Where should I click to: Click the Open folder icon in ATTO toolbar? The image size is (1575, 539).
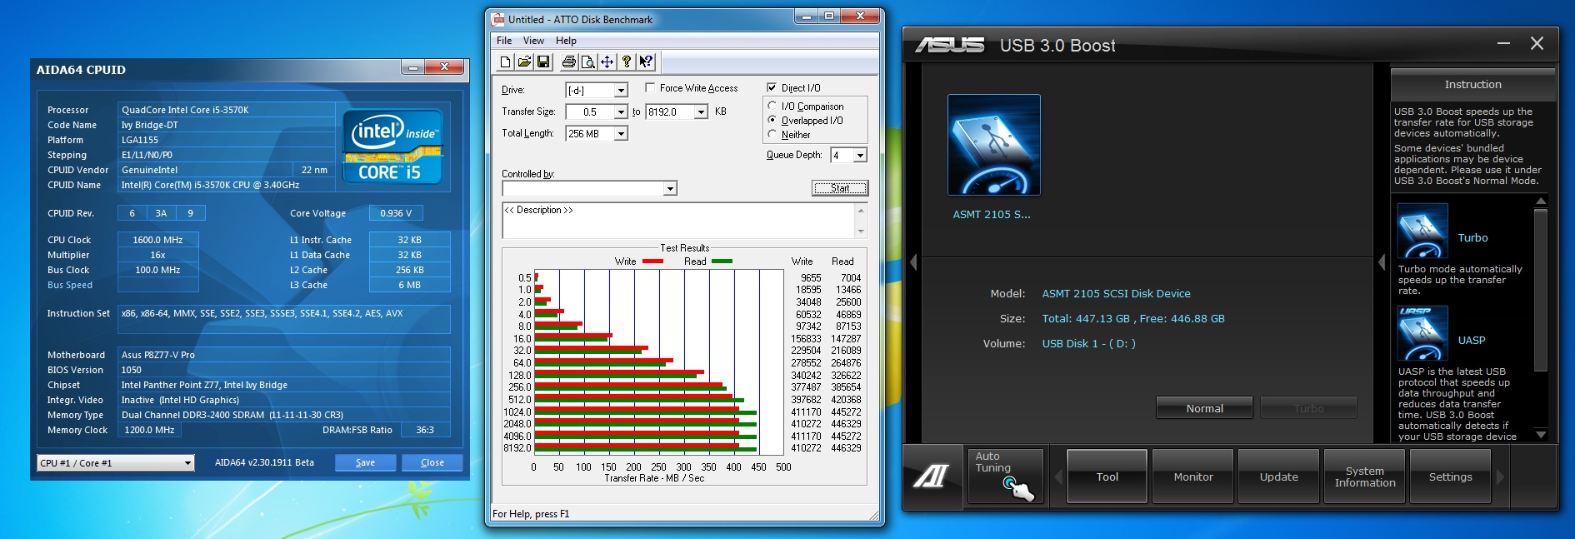pos(524,62)
